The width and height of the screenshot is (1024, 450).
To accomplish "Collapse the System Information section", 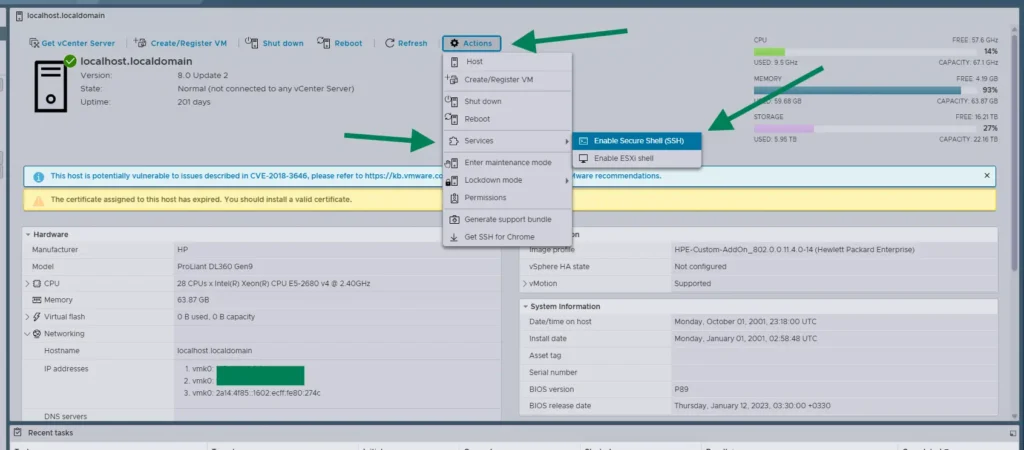I will point(524,306).
